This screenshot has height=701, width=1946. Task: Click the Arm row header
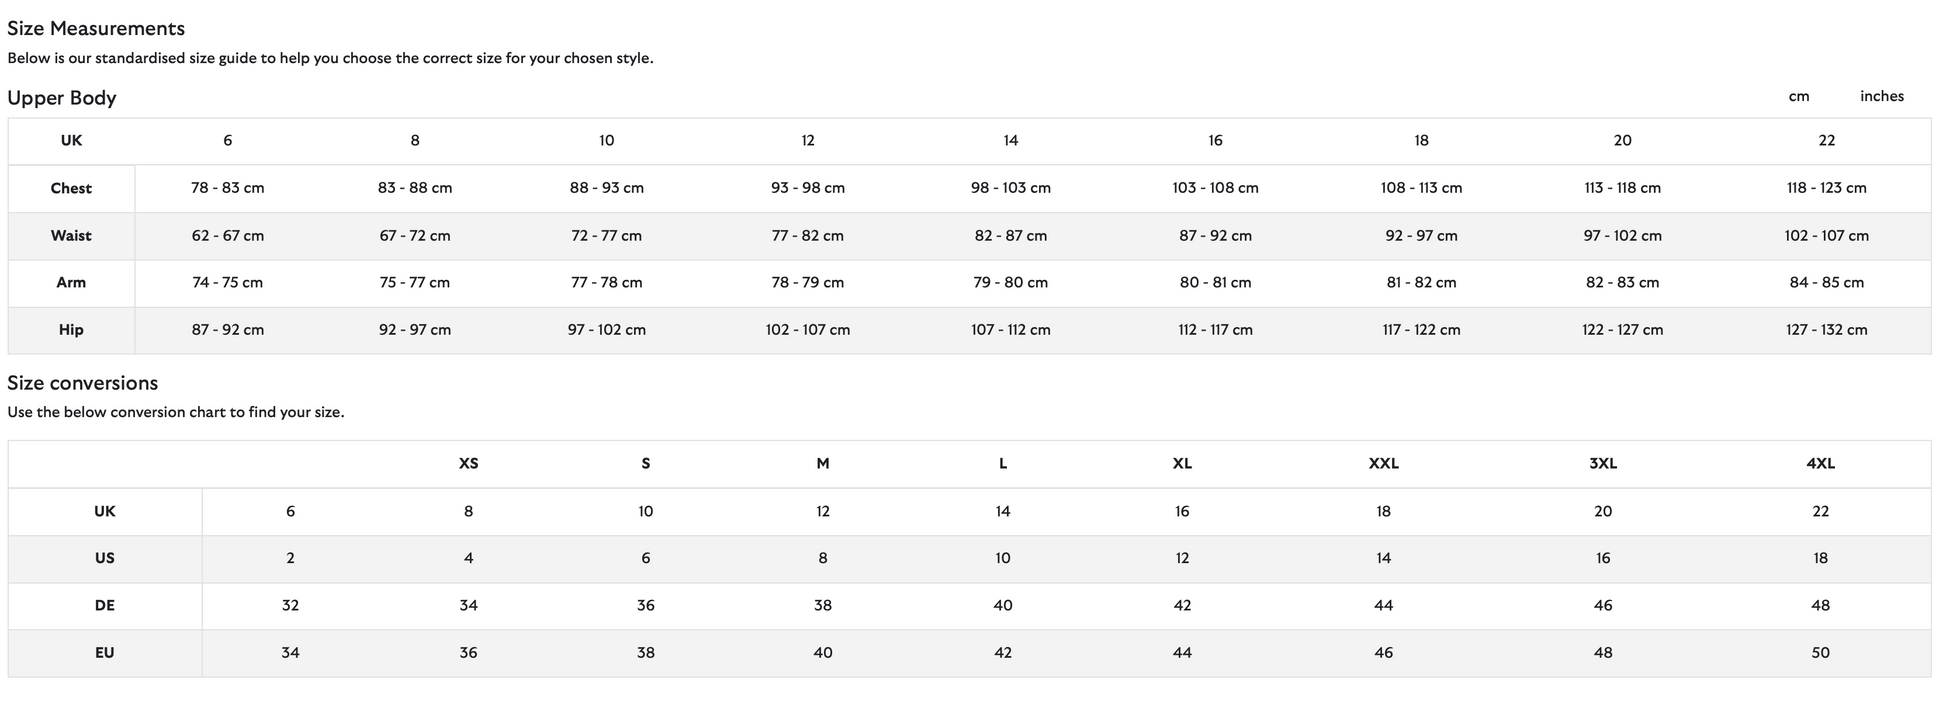71,282
